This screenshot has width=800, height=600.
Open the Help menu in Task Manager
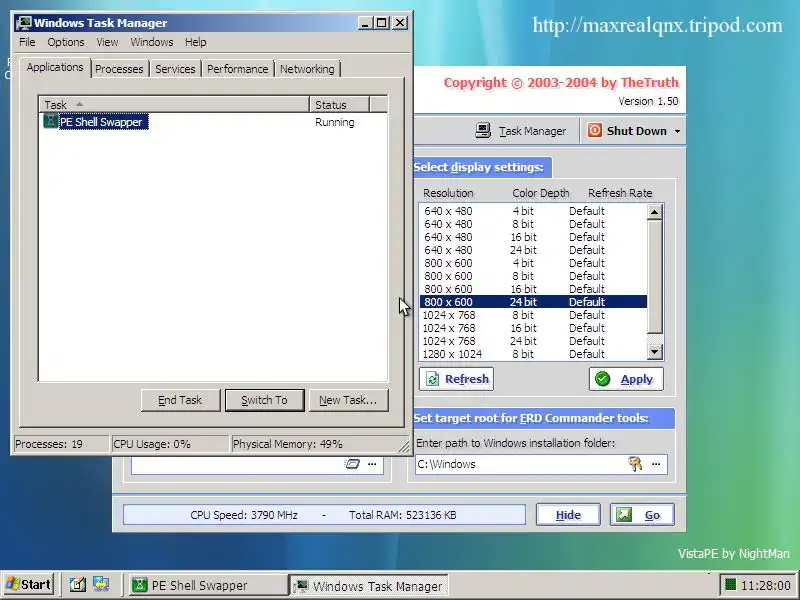195,42
